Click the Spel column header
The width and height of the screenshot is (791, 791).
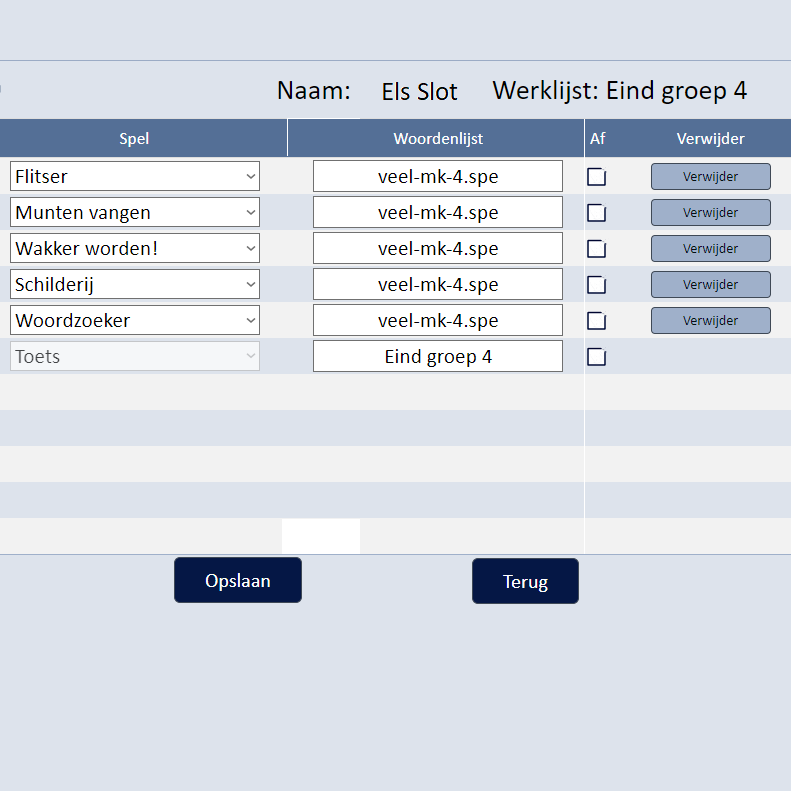pos(134,139)
